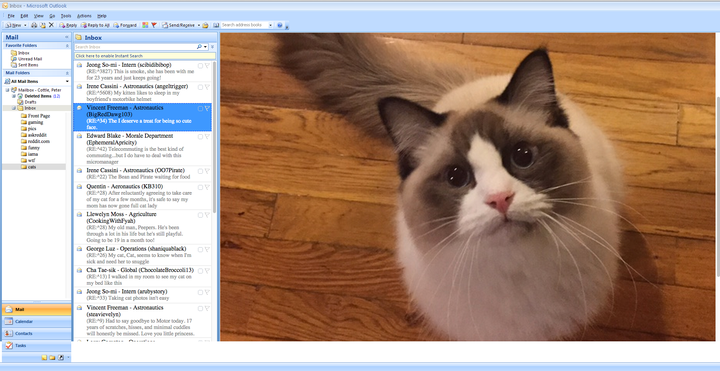
Task: Click the Print icon in the toolbar
Action: 34,25
